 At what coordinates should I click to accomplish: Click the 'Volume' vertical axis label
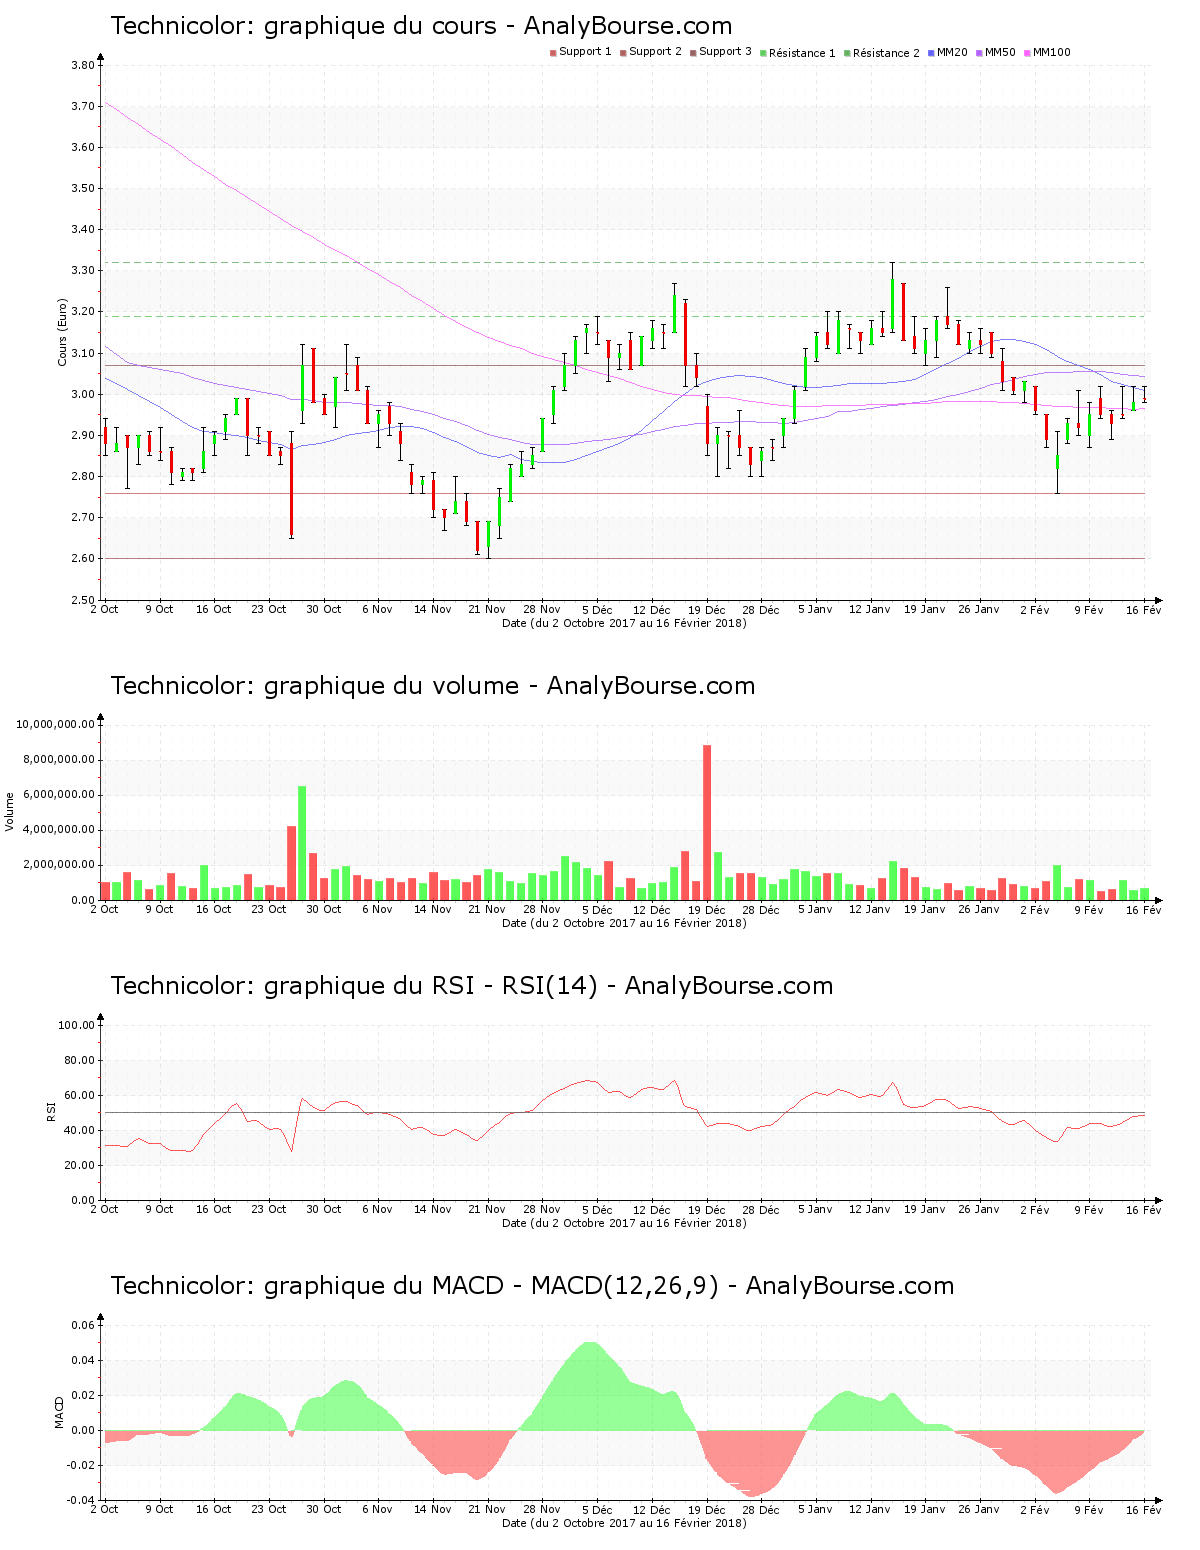coord(10,811)
